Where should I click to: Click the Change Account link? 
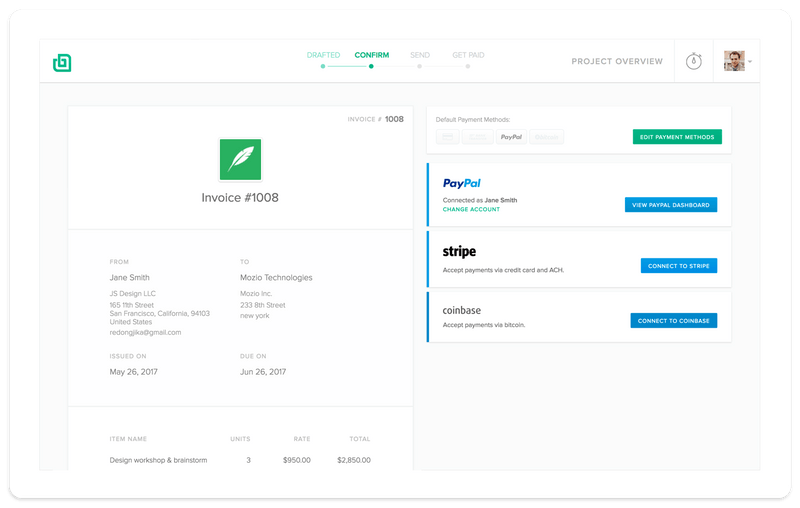(471, 209)
